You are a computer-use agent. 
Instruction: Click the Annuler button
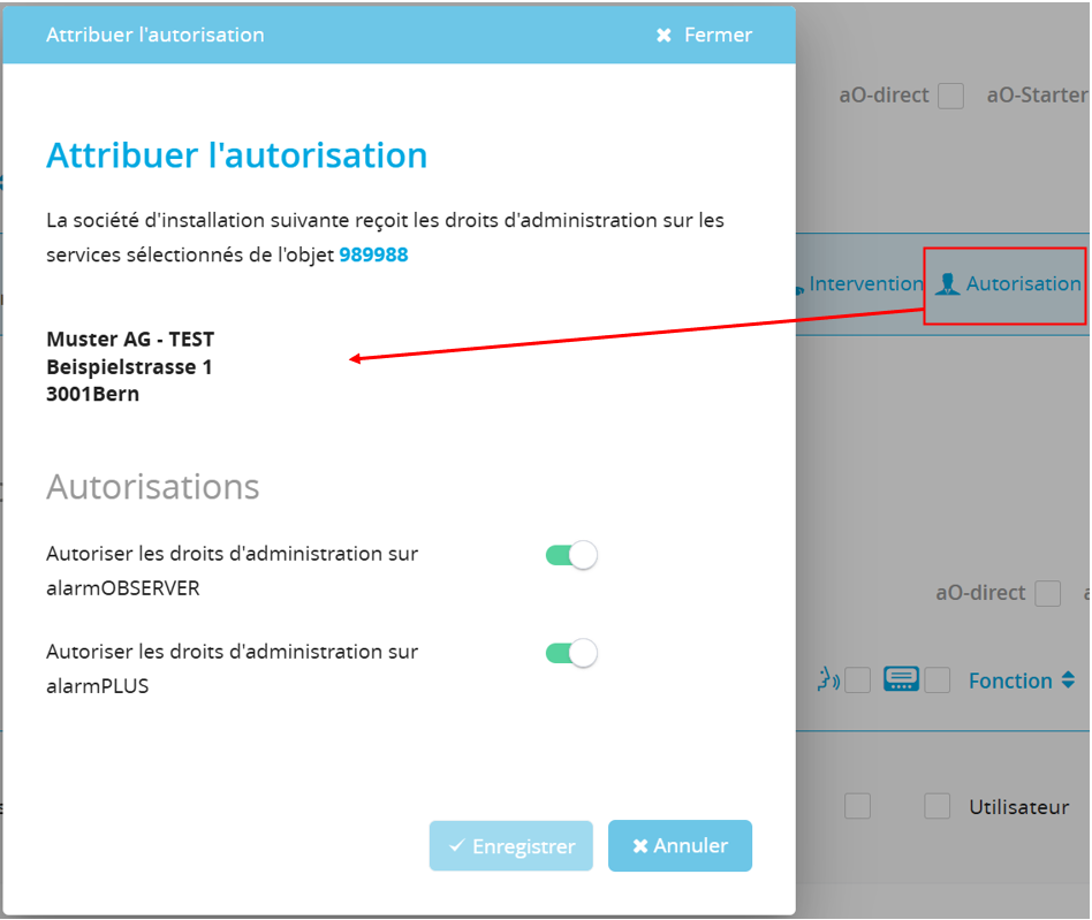coord(680,845)
